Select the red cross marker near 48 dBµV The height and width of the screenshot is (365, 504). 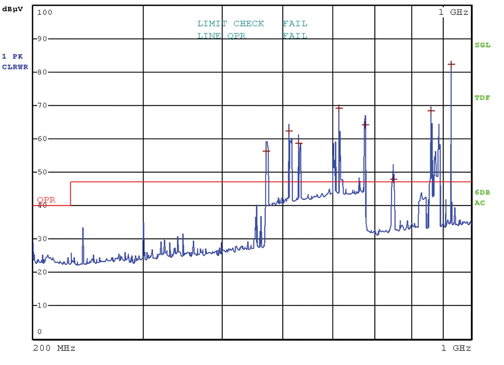coord(393,179)
